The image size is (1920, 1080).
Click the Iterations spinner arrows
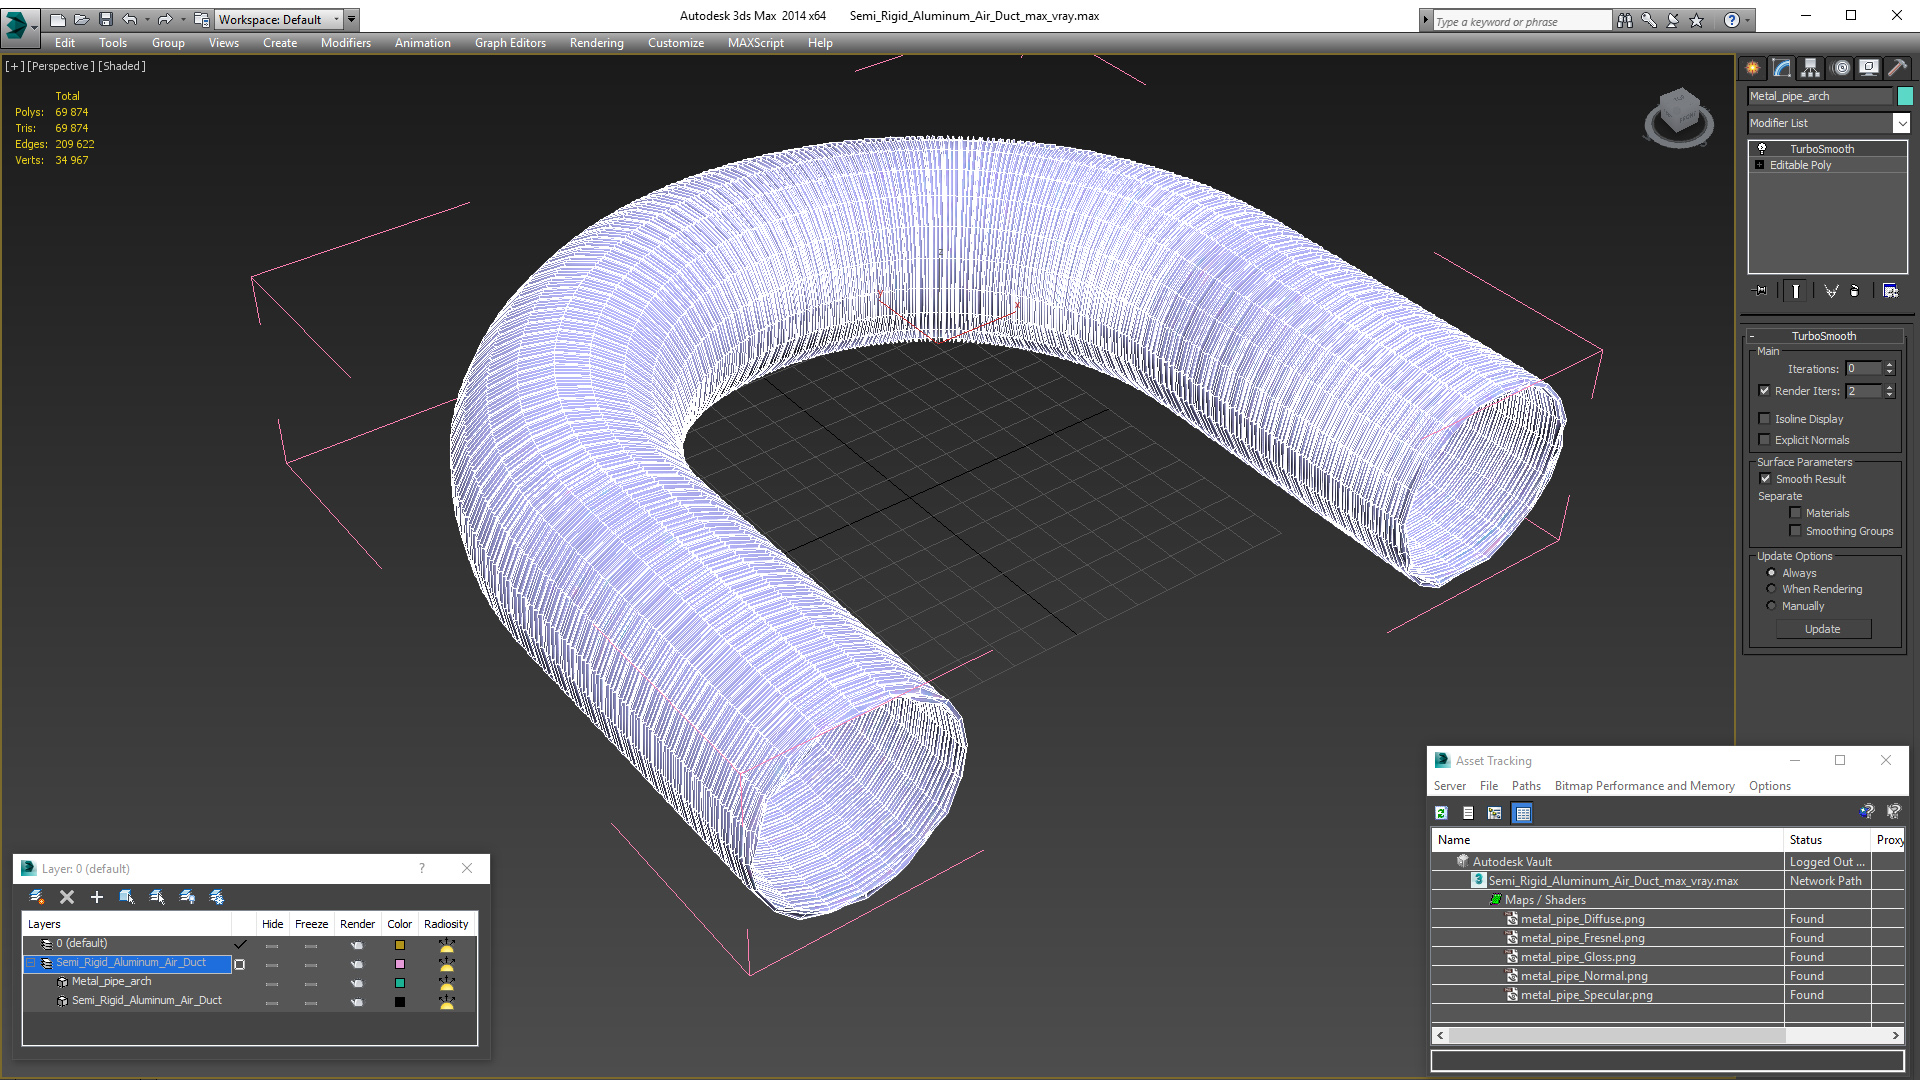(x=1890, y=369)
